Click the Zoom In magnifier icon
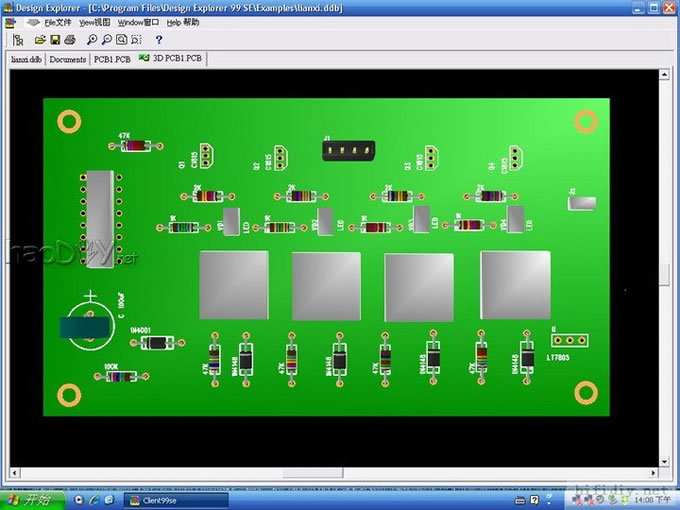This screenshot has height=510, width=680. [92, 40]
